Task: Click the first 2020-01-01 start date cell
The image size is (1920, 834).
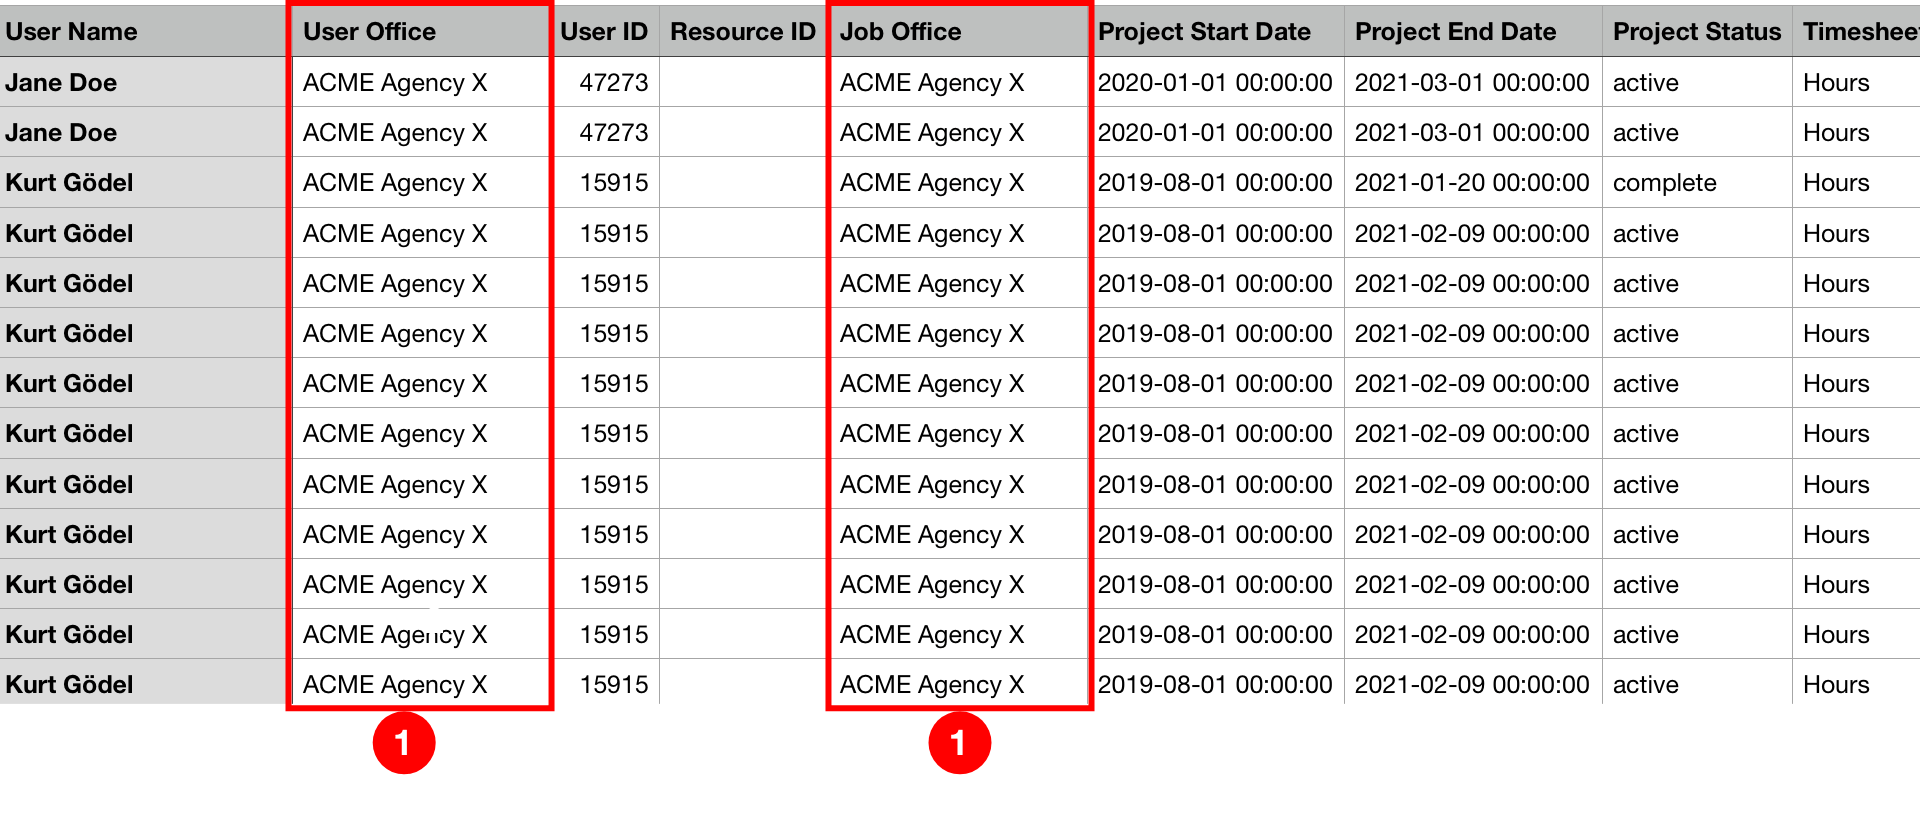Action: click(x=1217, y=82)
